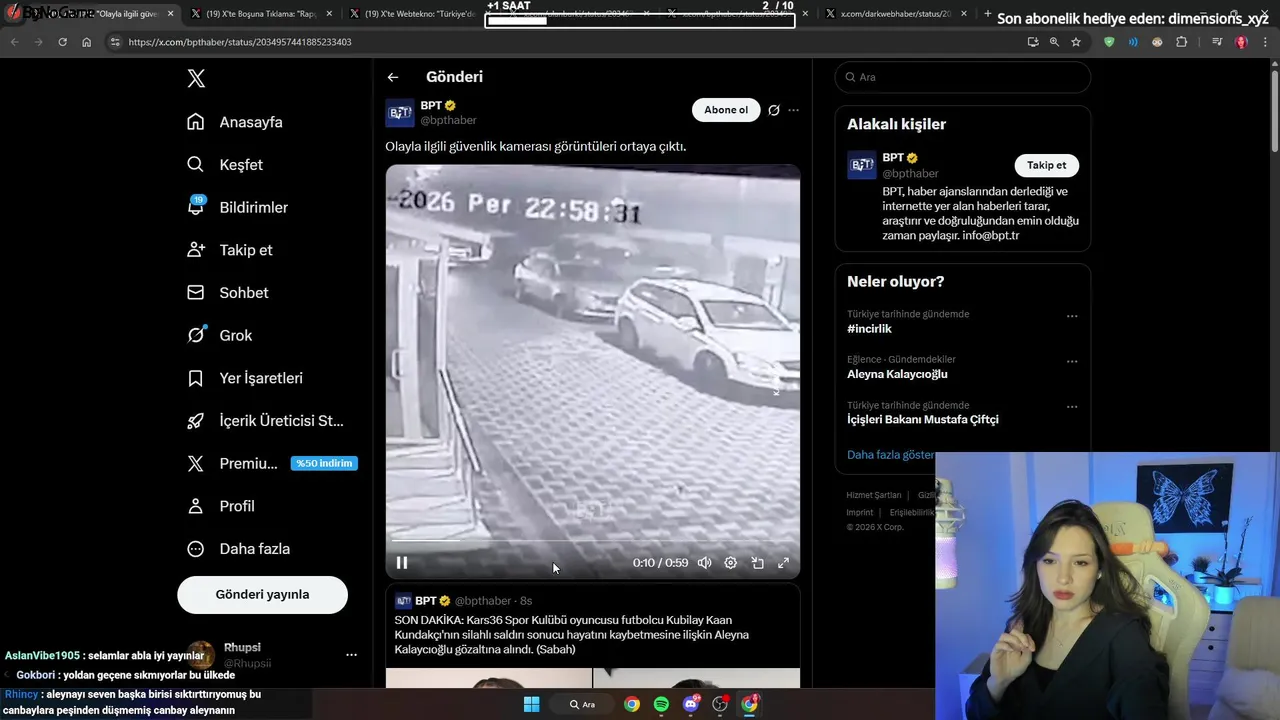This screenshot has width=1280, height=720.
Task: Open Windows taskbar Ara search box
Action: 583,704
